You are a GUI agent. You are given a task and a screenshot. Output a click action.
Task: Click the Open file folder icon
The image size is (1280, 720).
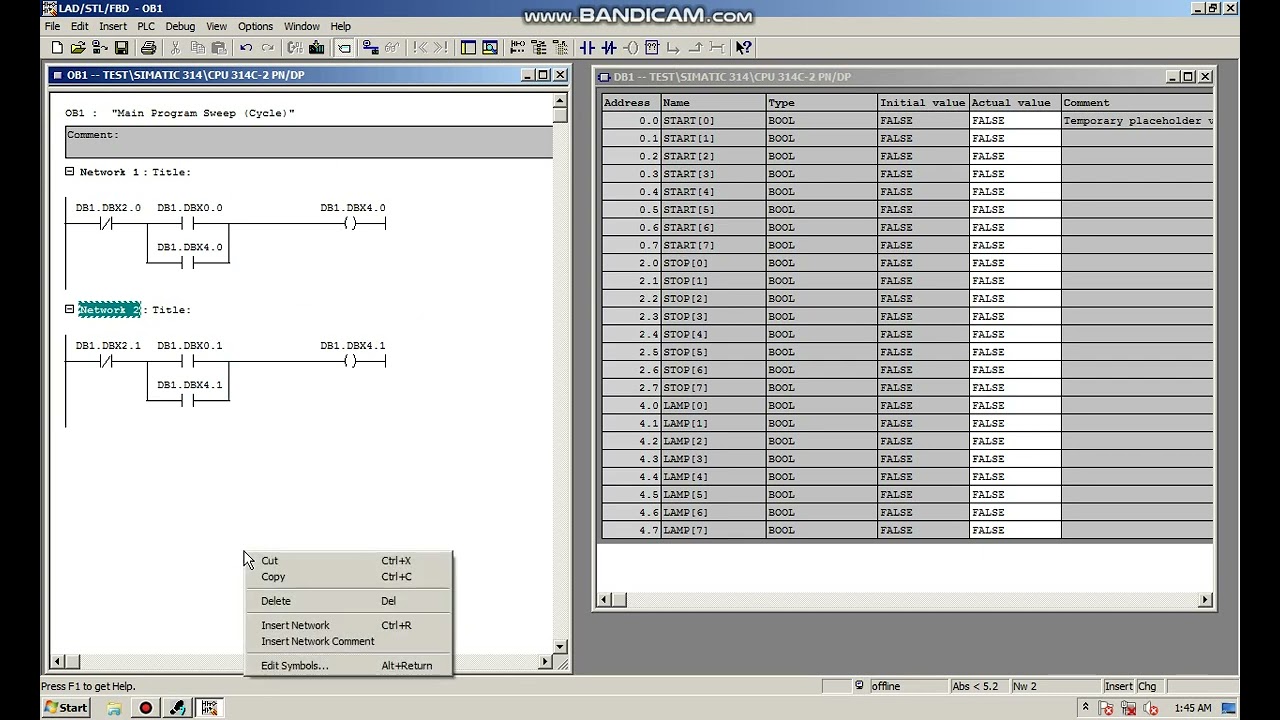(x=78, y=48)
